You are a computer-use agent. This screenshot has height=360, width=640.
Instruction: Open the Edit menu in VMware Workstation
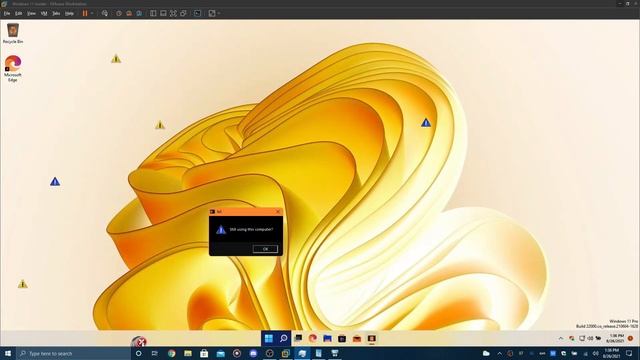[18, 13]
